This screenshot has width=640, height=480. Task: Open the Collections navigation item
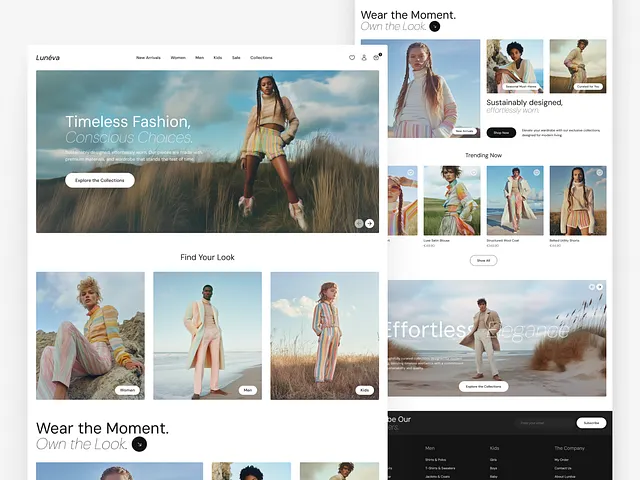pos(261,58)
